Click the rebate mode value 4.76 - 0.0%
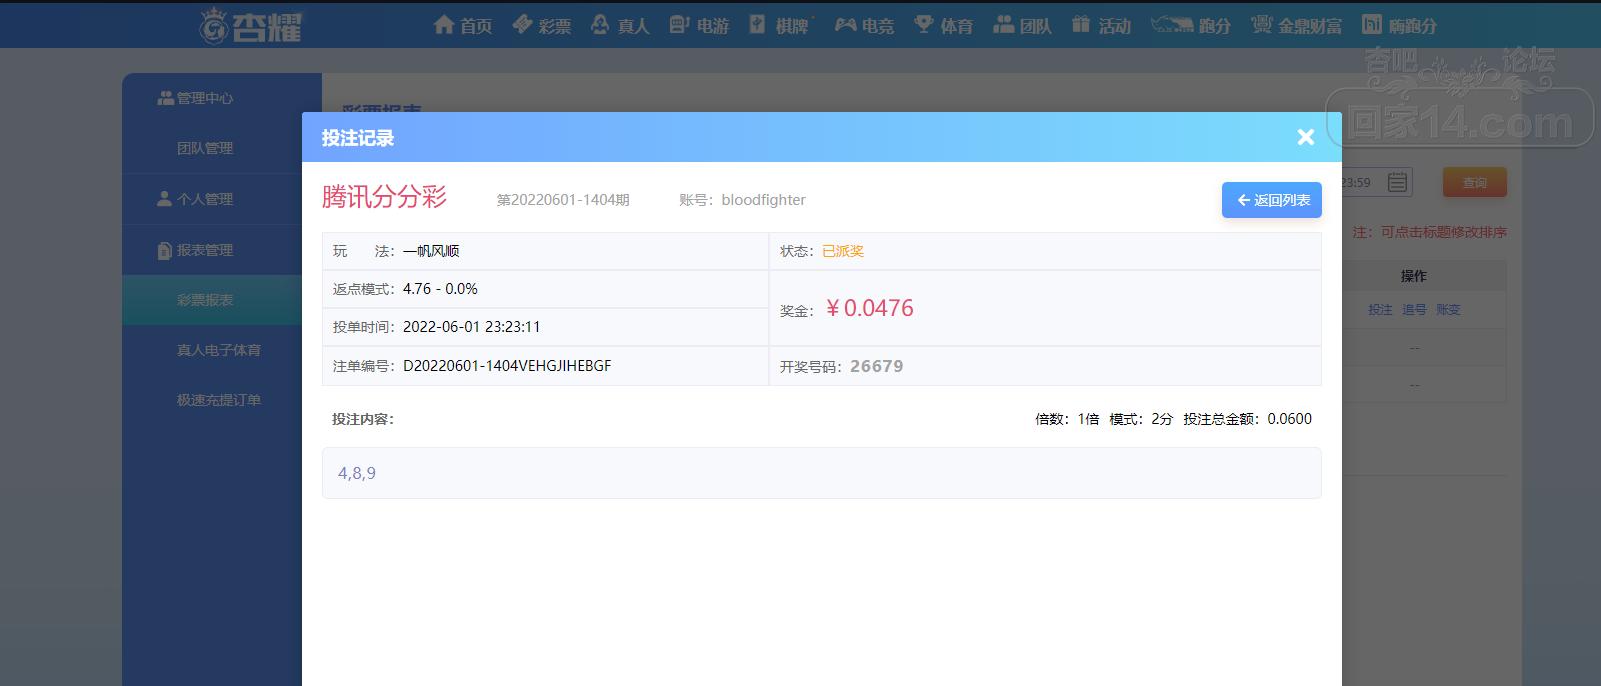Screen dimensions: 1601x686 pos(440,289)
